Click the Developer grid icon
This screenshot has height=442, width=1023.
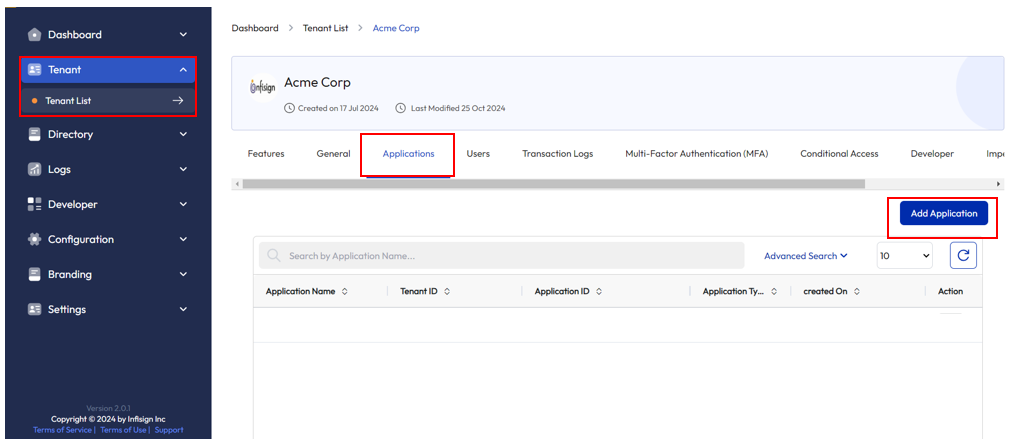click(x=35, y=204)
